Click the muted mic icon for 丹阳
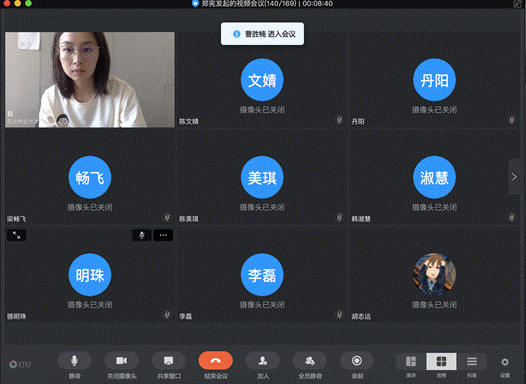 (x=512, y=120)
